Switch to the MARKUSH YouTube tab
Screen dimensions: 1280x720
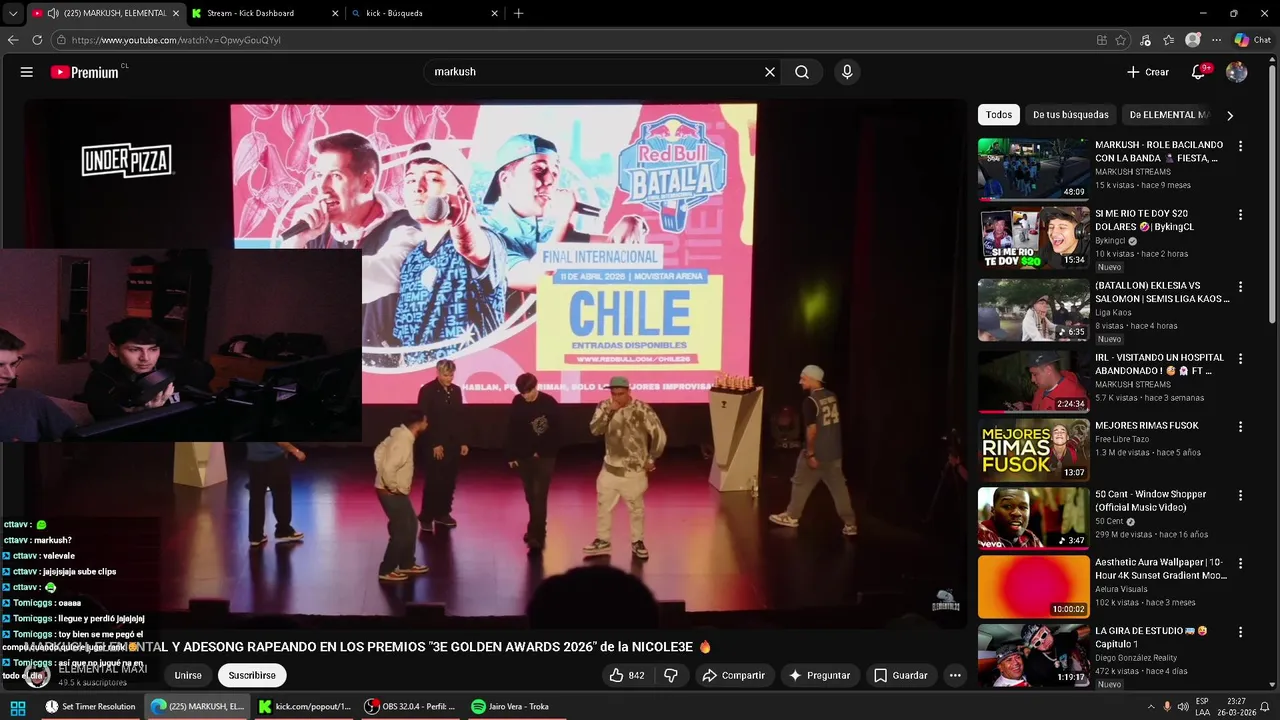pos(105,13)
